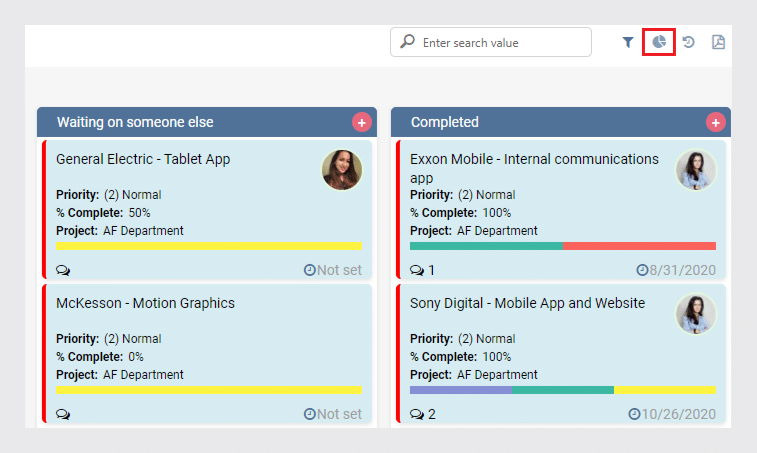Open comments on General Electric card
Image resolution: width=757 pixels, height=453 pixels.
click(63, 270)
